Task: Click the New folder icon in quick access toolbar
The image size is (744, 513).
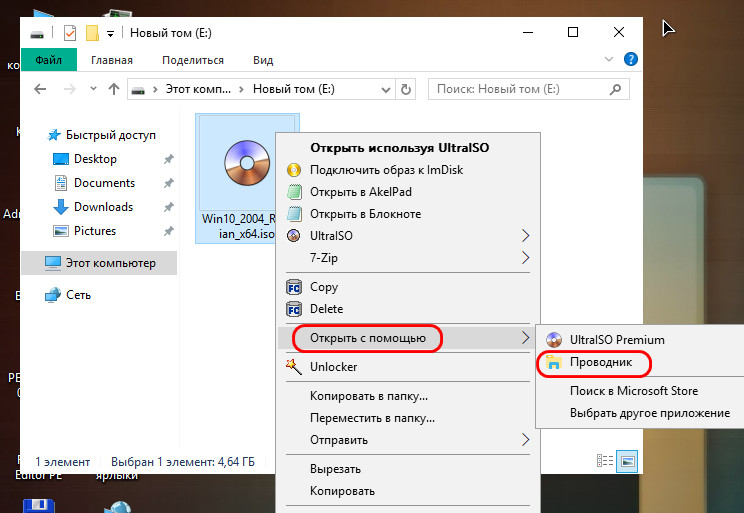Action: pyautogui.click(x=92, y=33)
